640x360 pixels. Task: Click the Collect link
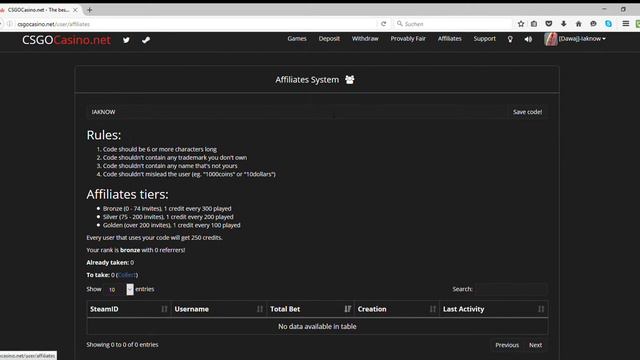(x=127, y=275)
